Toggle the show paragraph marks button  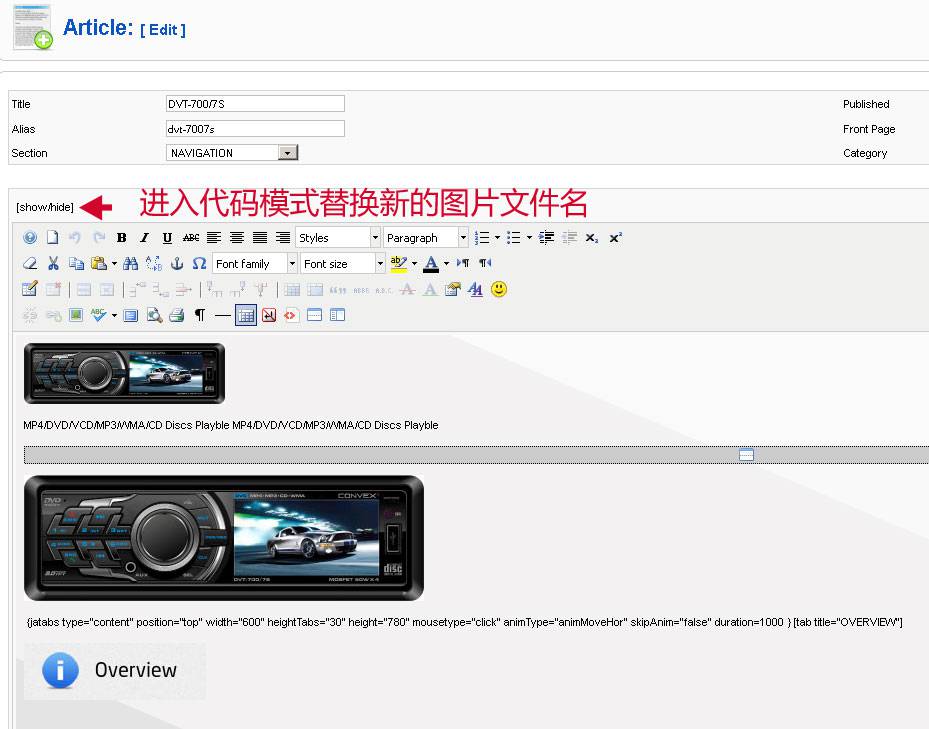coord(200,315)
